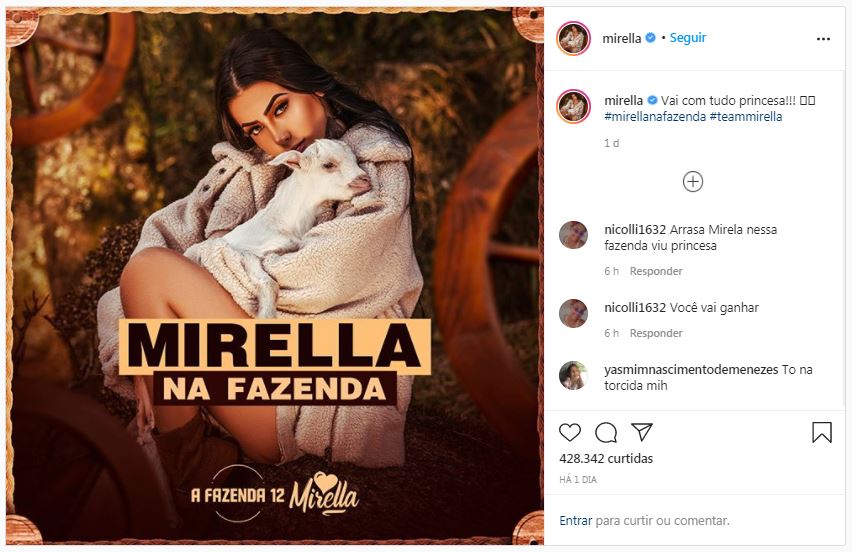Open the #teammirella hashtag link

746,117
